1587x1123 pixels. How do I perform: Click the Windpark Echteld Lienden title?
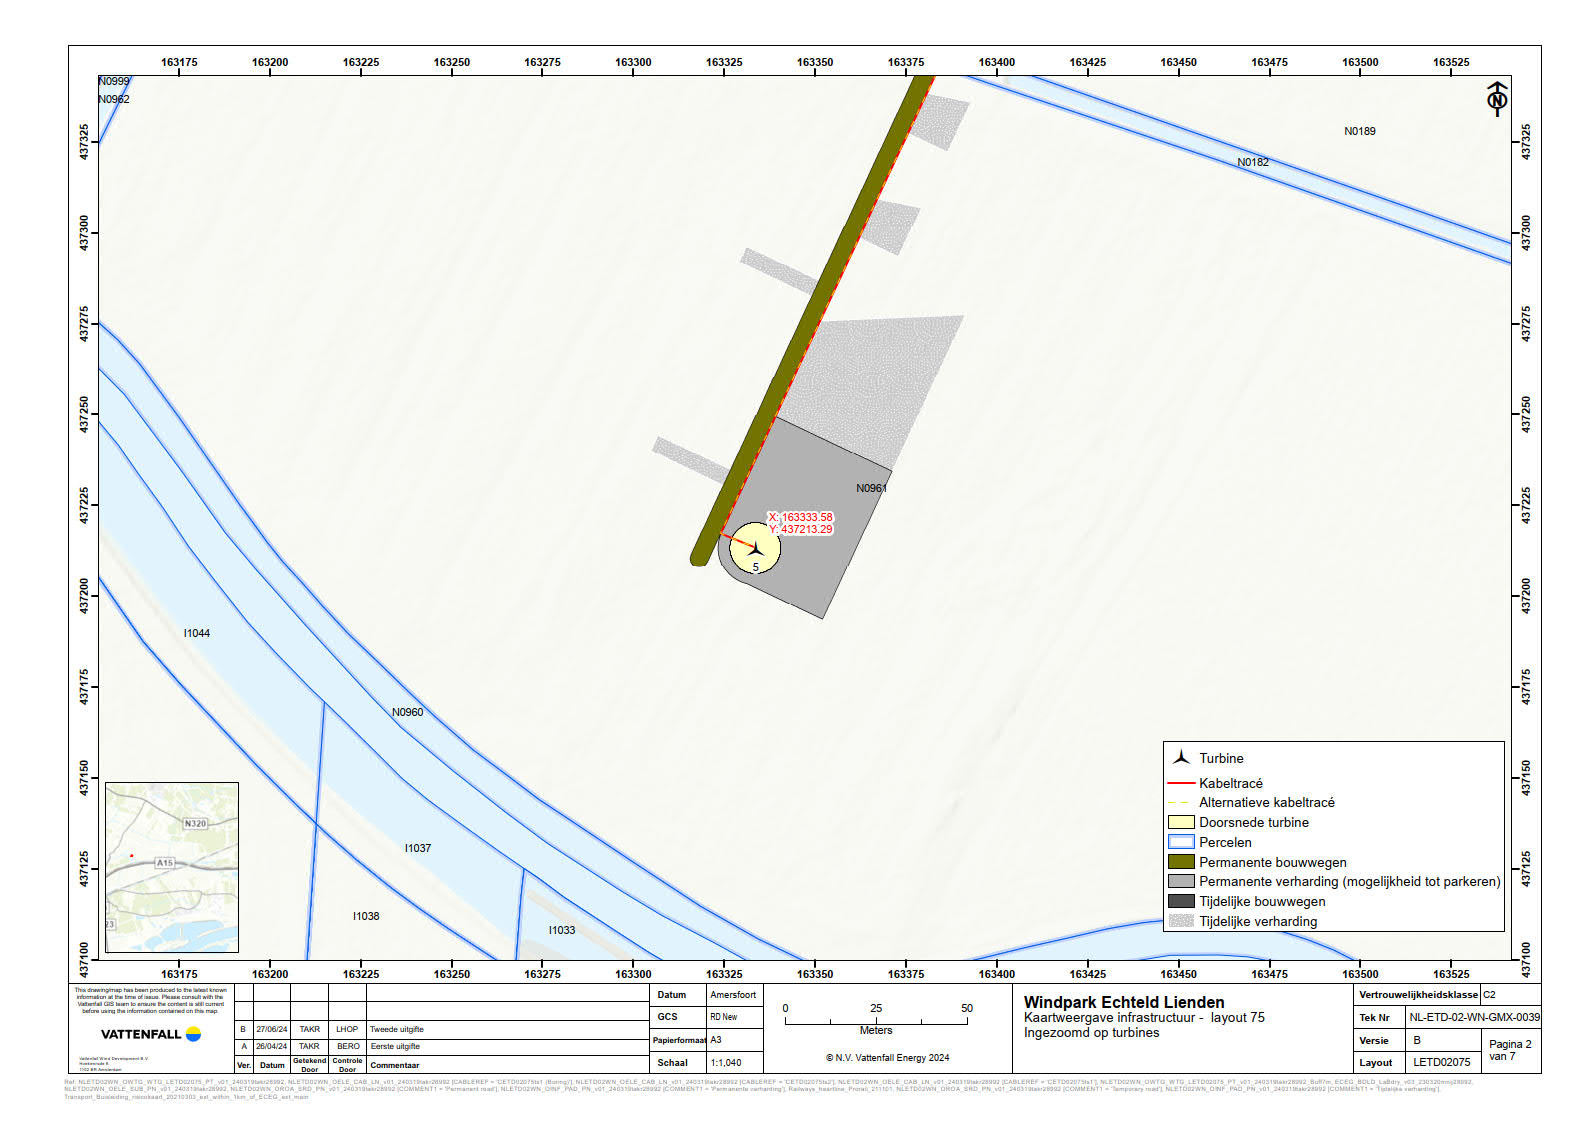pos(1123,1002)
